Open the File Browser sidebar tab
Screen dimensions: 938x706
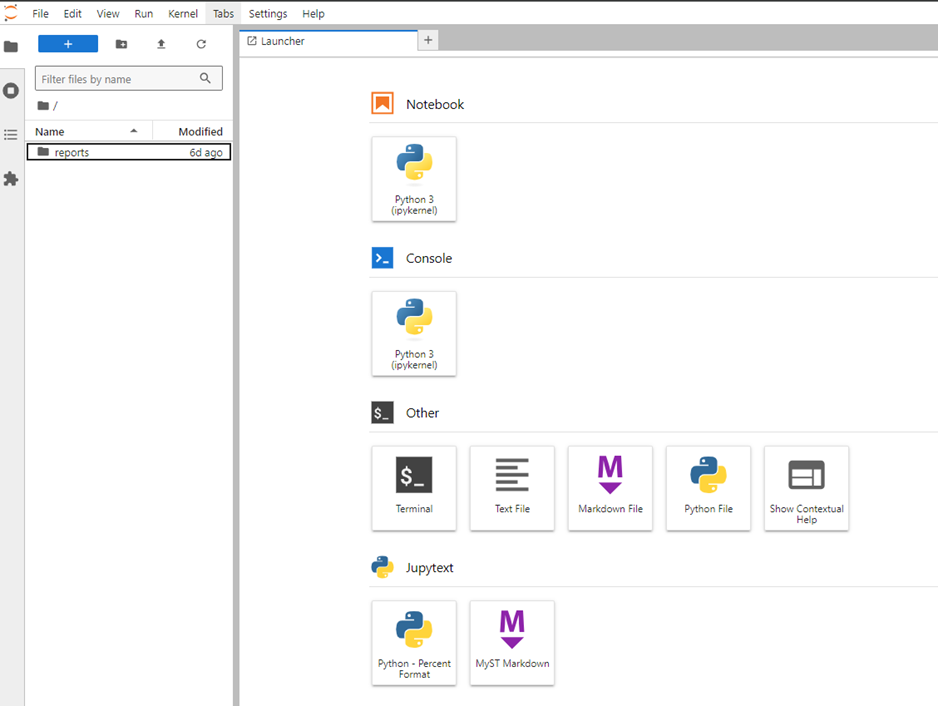[x=11, y=47]
